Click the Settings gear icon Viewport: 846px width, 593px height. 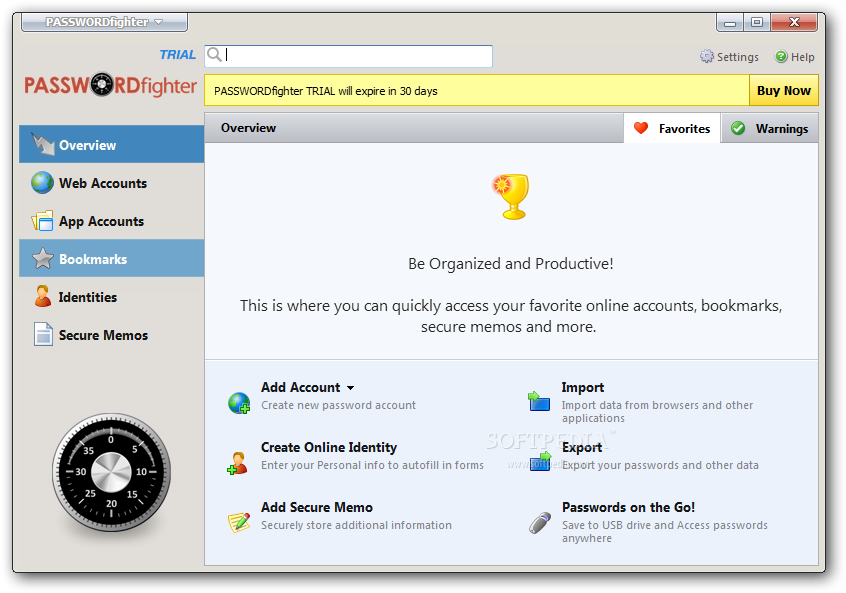(x=706, y=56)
